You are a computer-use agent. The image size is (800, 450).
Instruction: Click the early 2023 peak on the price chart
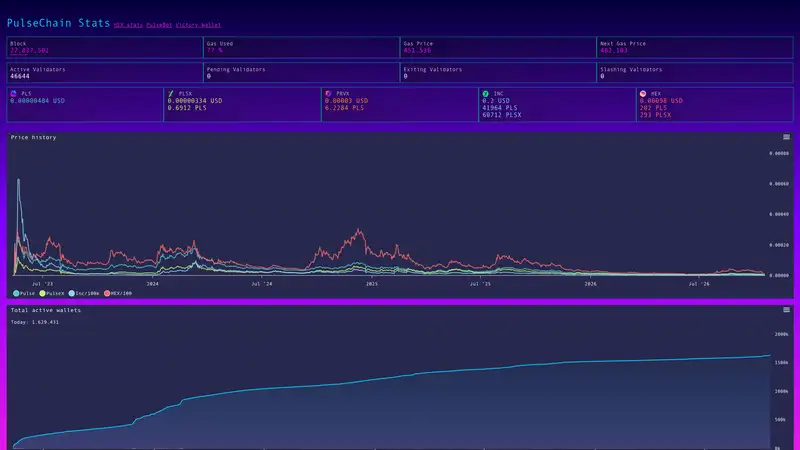click(18, 180)
